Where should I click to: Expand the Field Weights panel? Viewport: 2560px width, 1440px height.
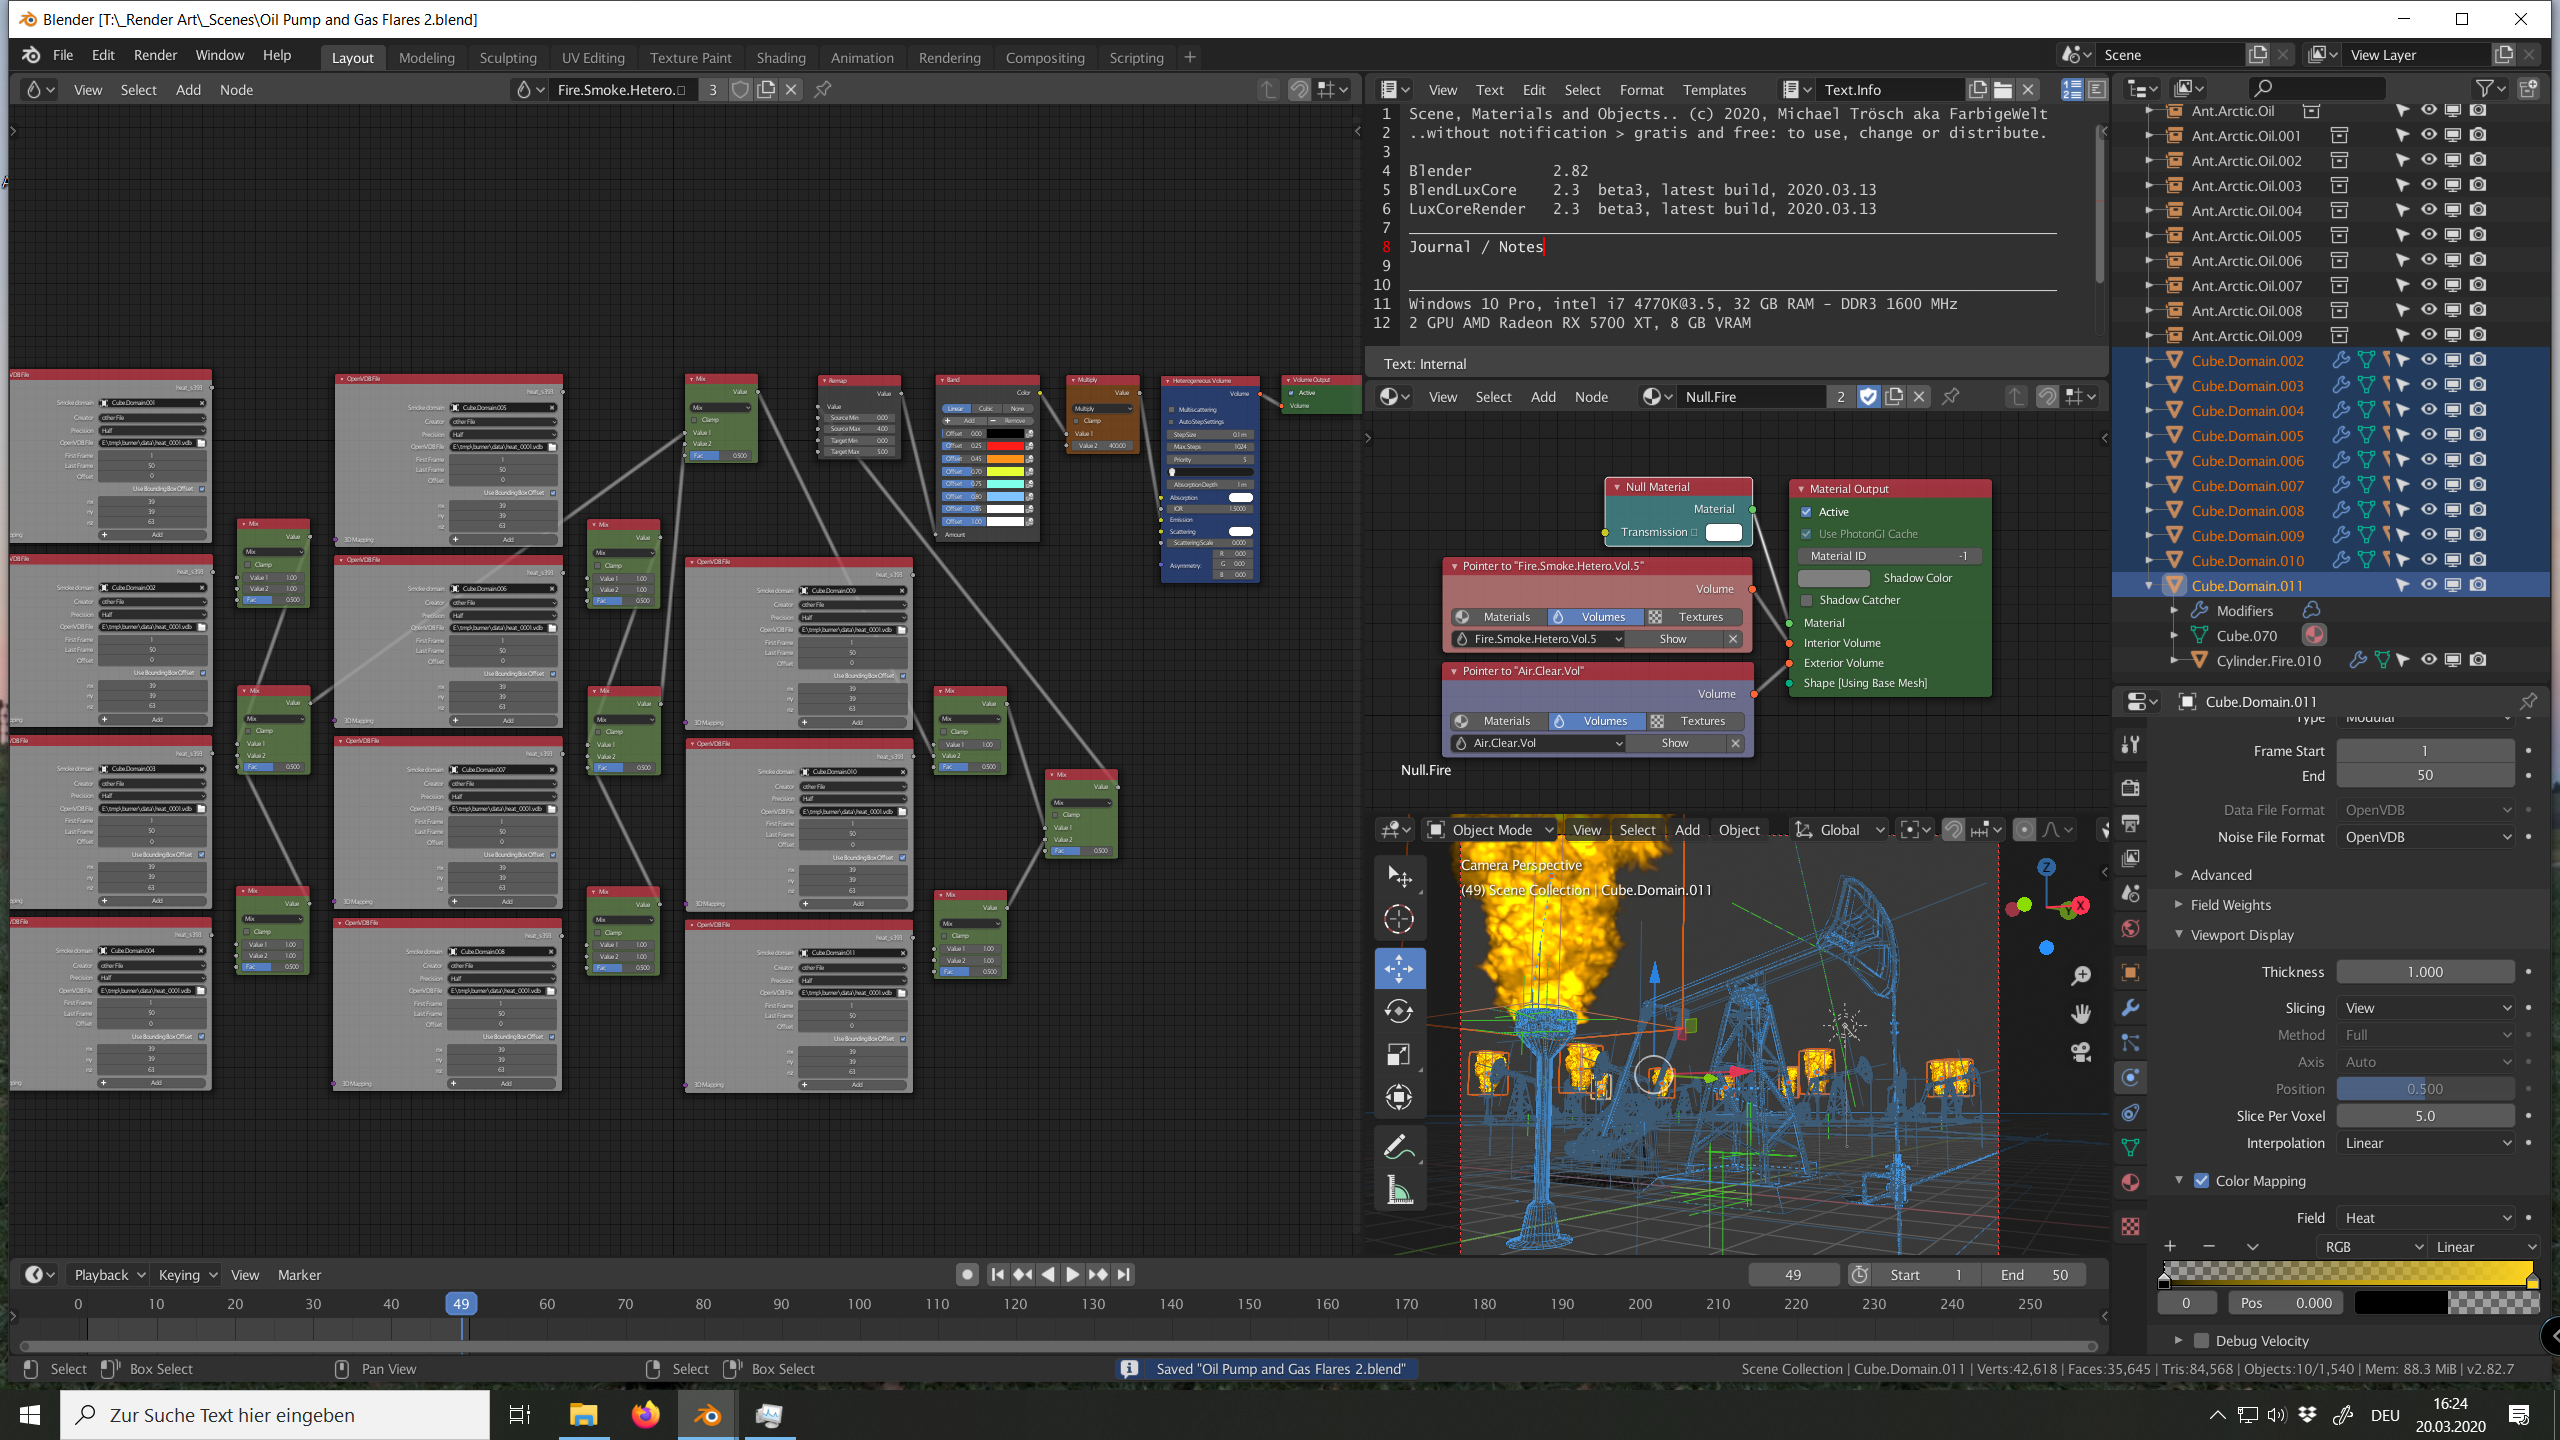(x=2230, y=904)
